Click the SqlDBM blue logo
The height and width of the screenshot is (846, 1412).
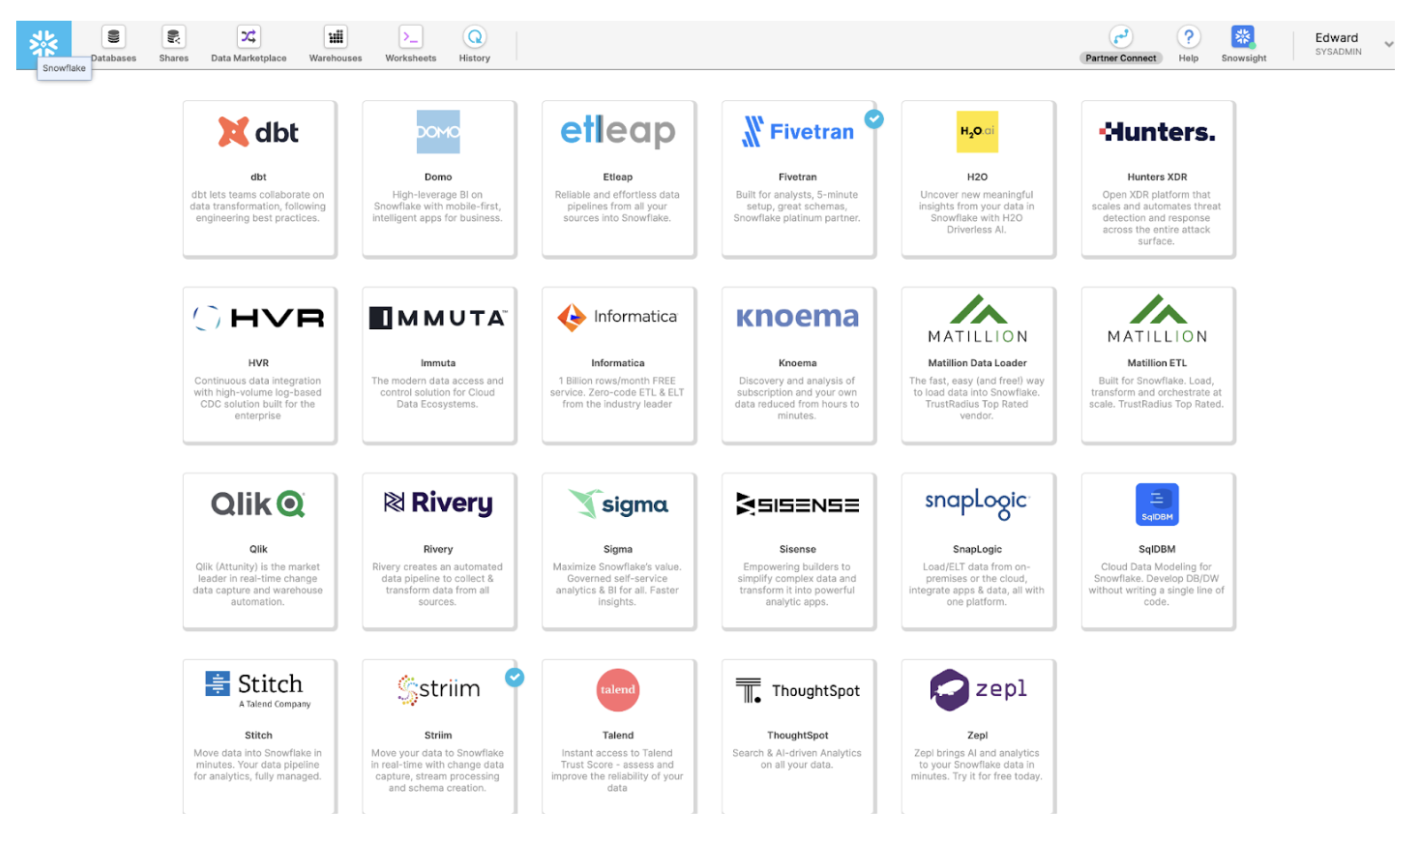1157,504
